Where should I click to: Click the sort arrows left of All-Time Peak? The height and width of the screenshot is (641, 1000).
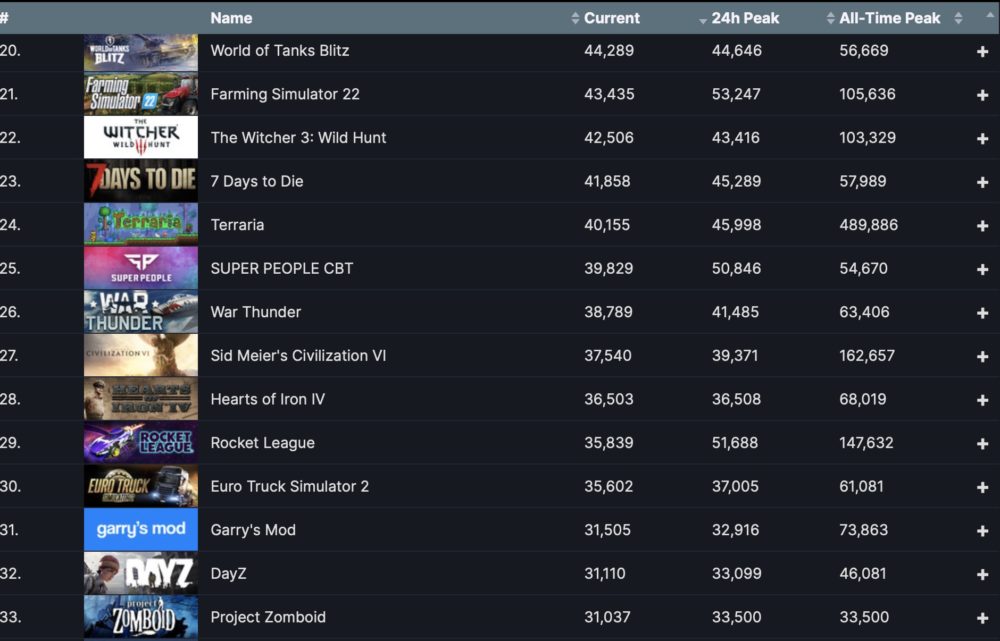pos(830,18)
